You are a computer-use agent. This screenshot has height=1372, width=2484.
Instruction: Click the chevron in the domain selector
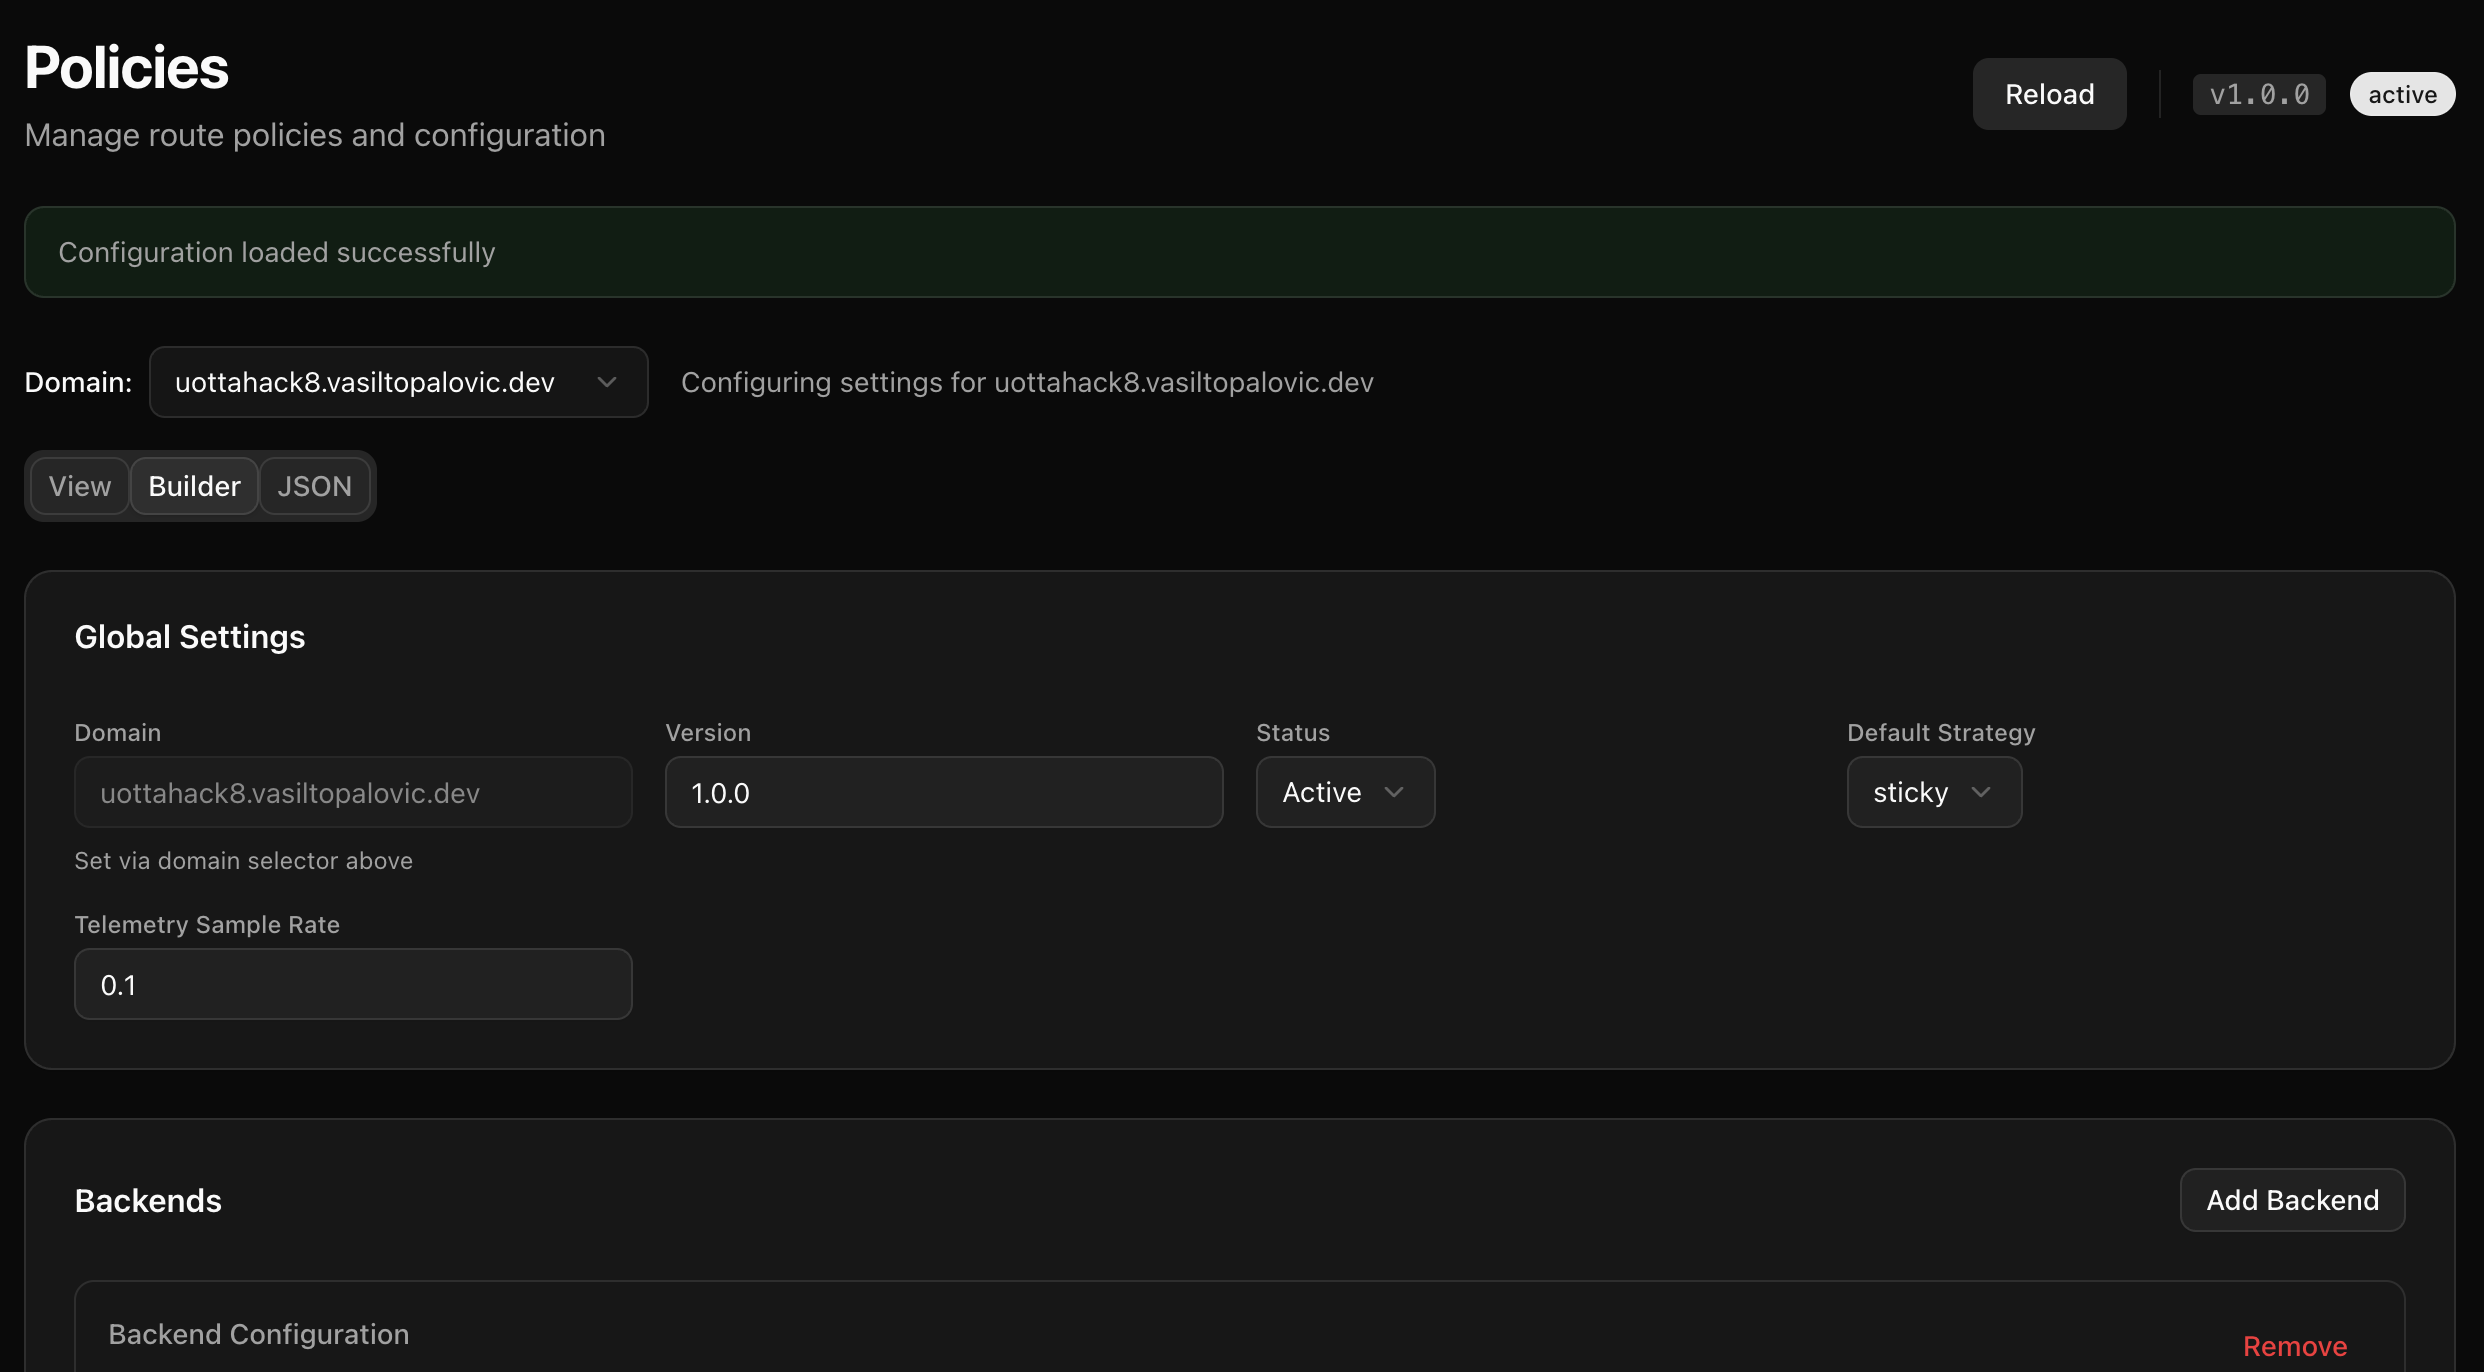pos(607,382)
